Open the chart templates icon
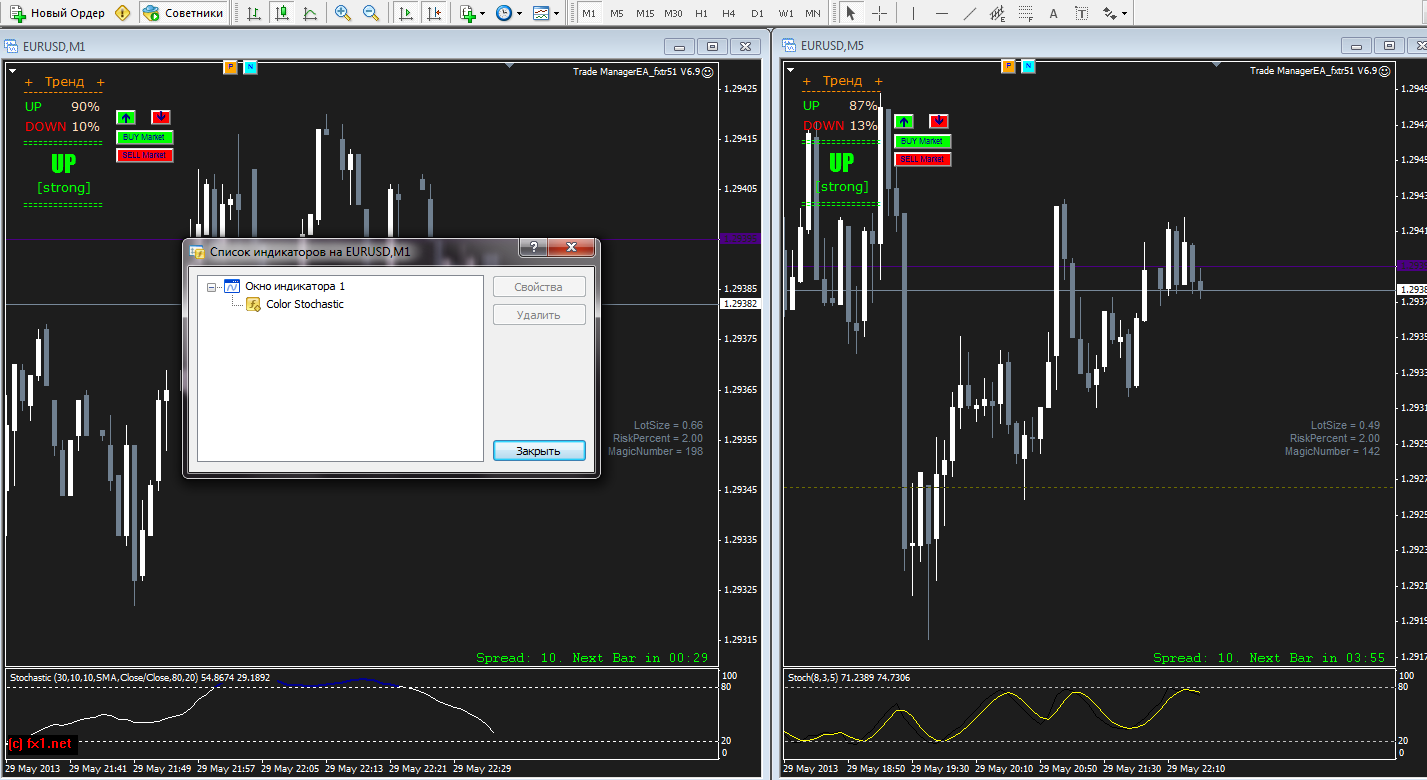This screenshot has height=780, width=1427. (540, 13)
